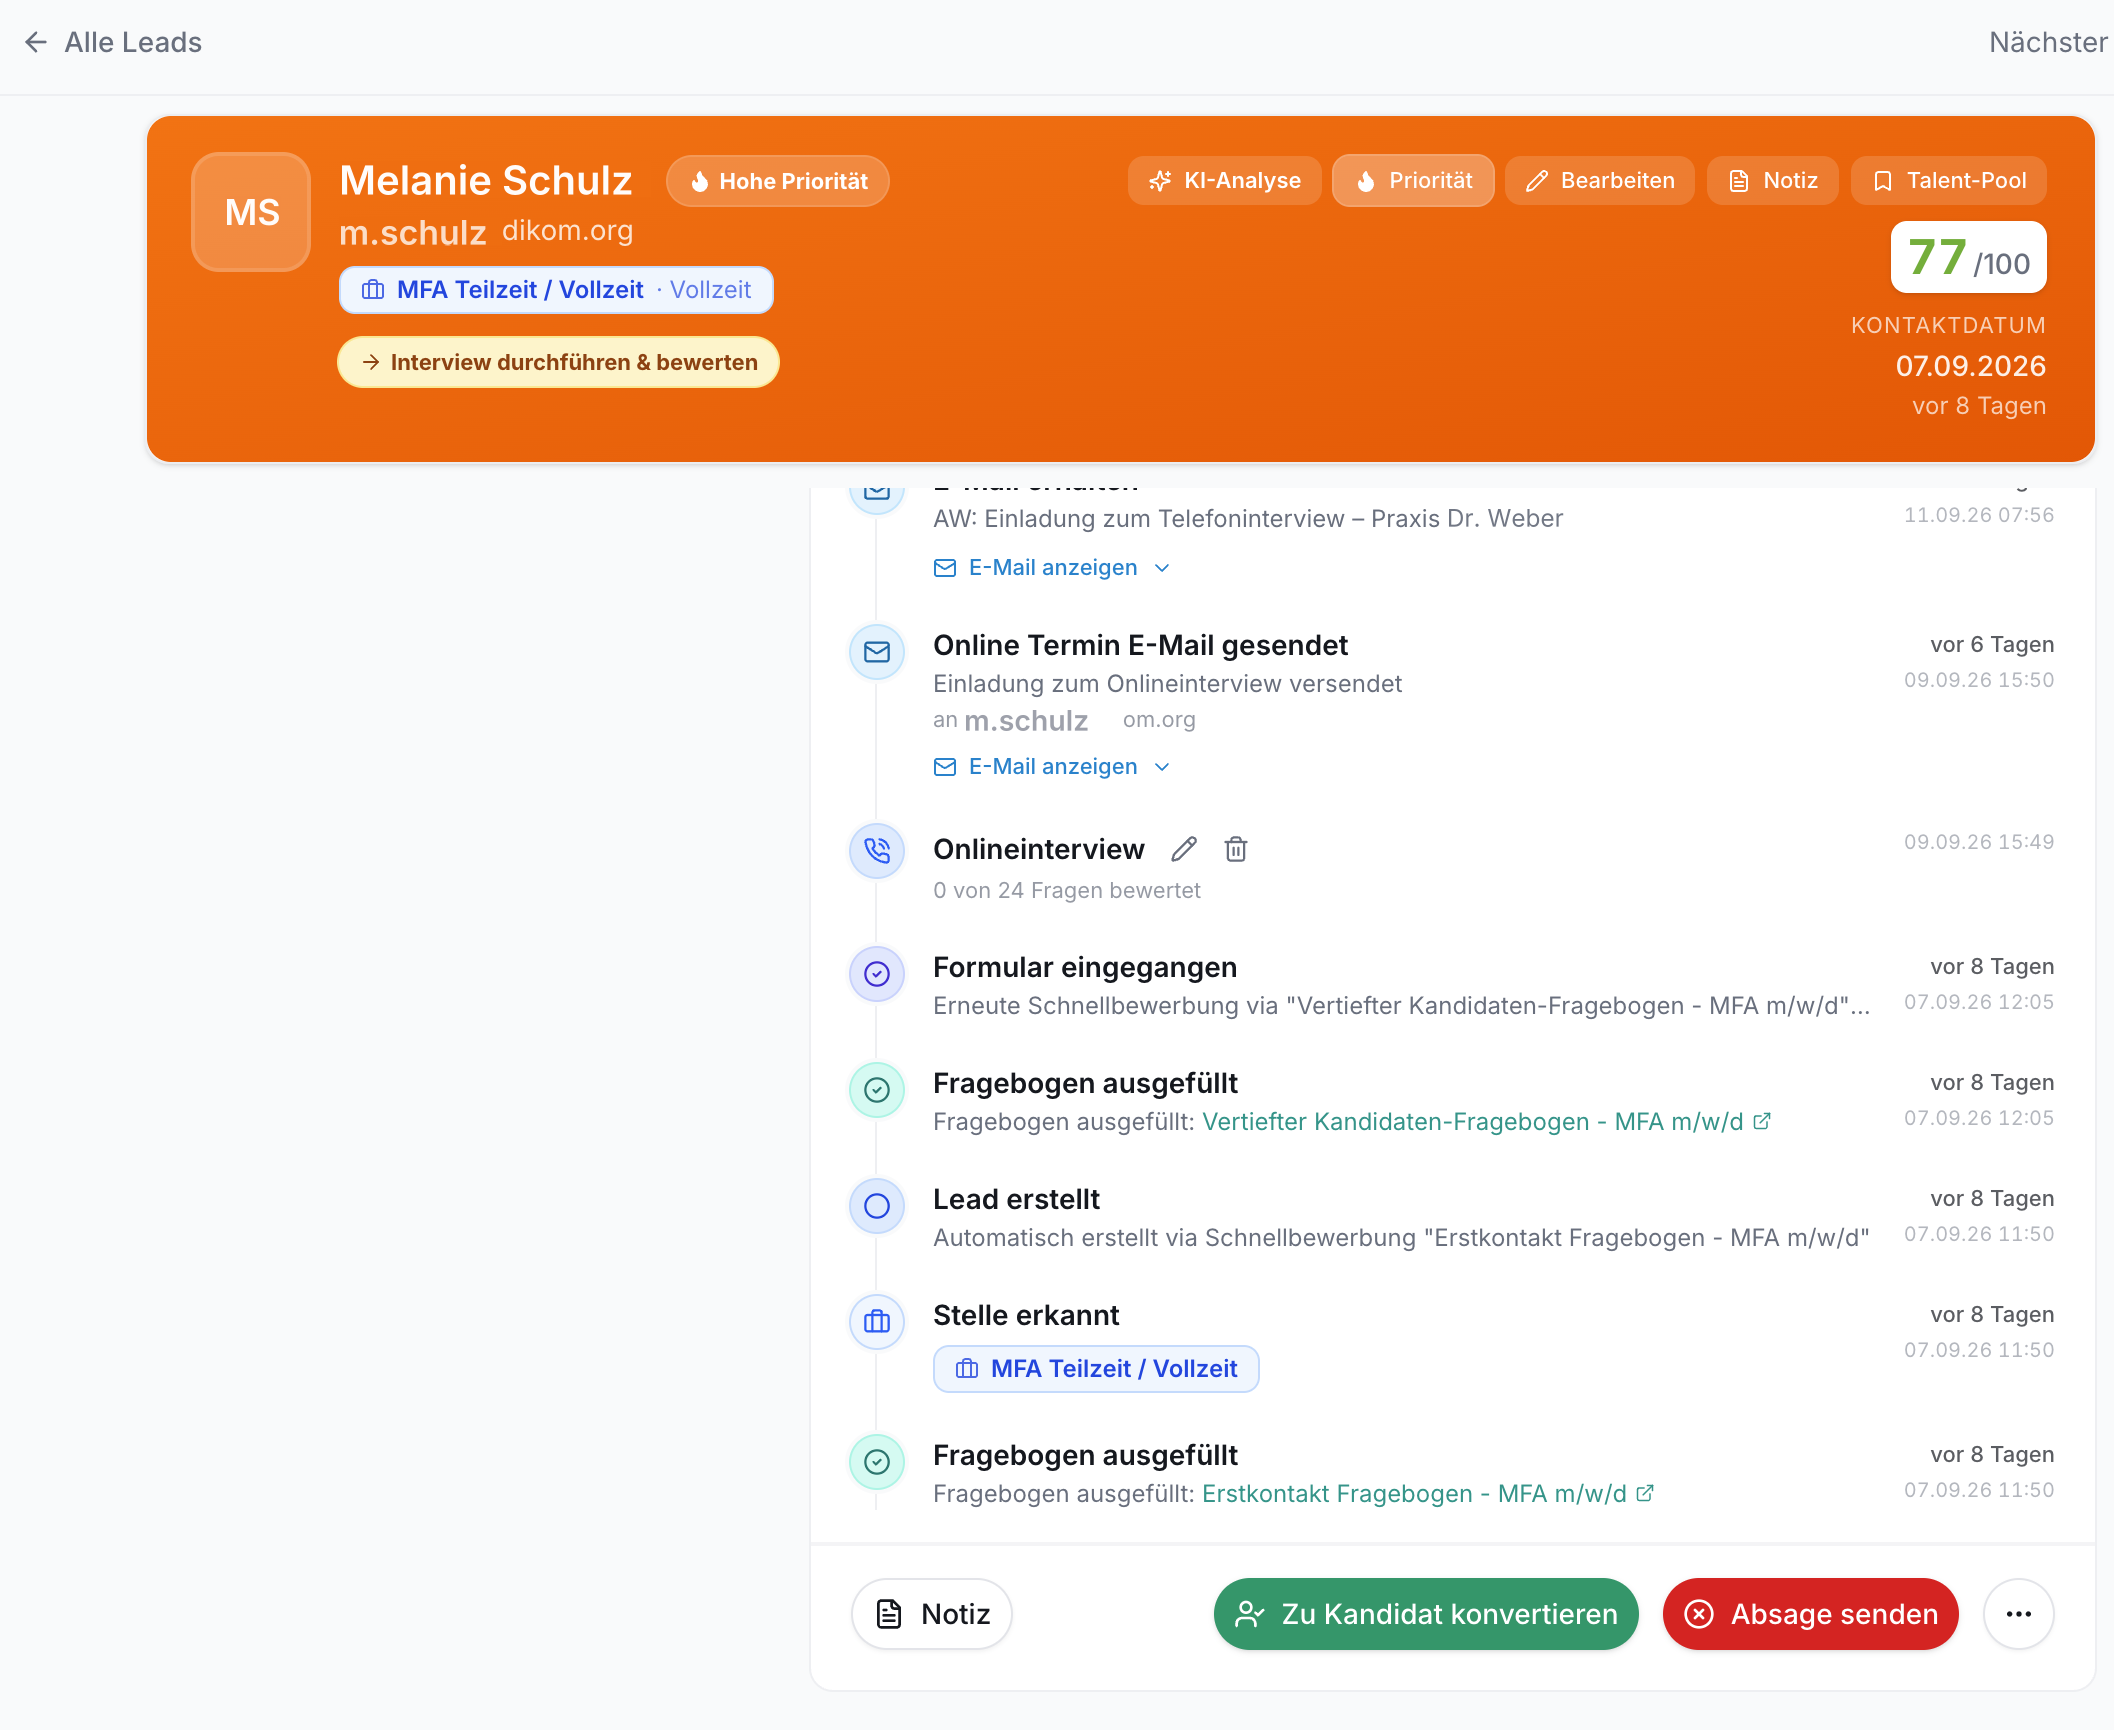Viewport: 2114px width, 1730px height.
Task: Click the MS avatar of Melanie Schulz
Action: (x=251, y=212)
